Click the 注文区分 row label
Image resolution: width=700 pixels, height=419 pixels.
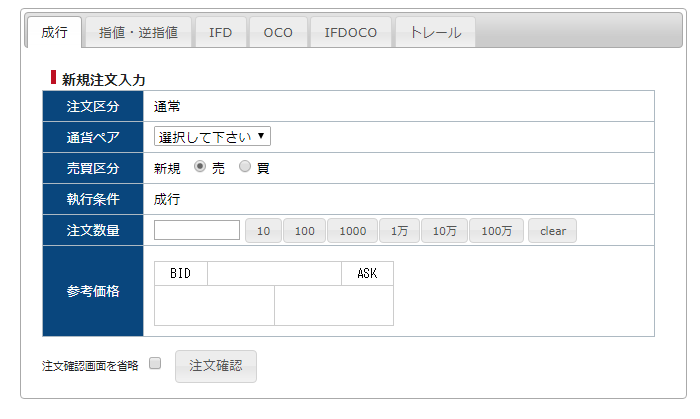[x=93, y=106]
